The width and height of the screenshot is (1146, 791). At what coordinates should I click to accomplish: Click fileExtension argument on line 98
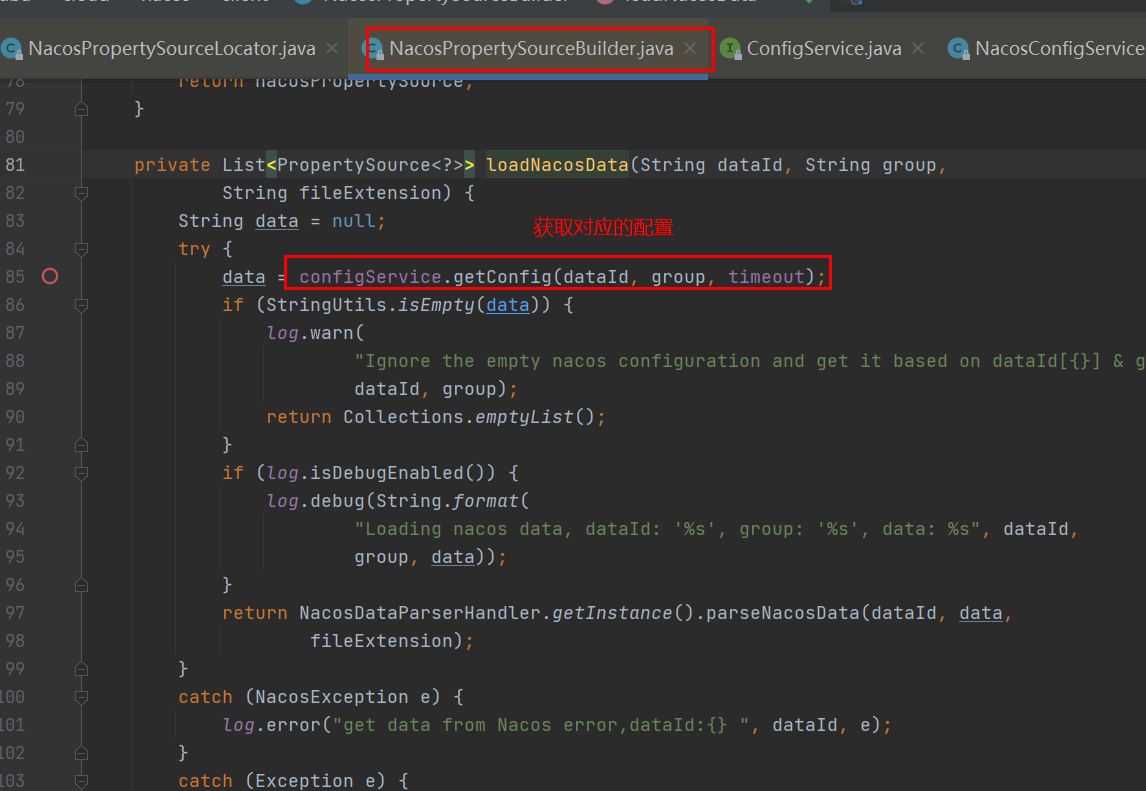tap(382, 641)
